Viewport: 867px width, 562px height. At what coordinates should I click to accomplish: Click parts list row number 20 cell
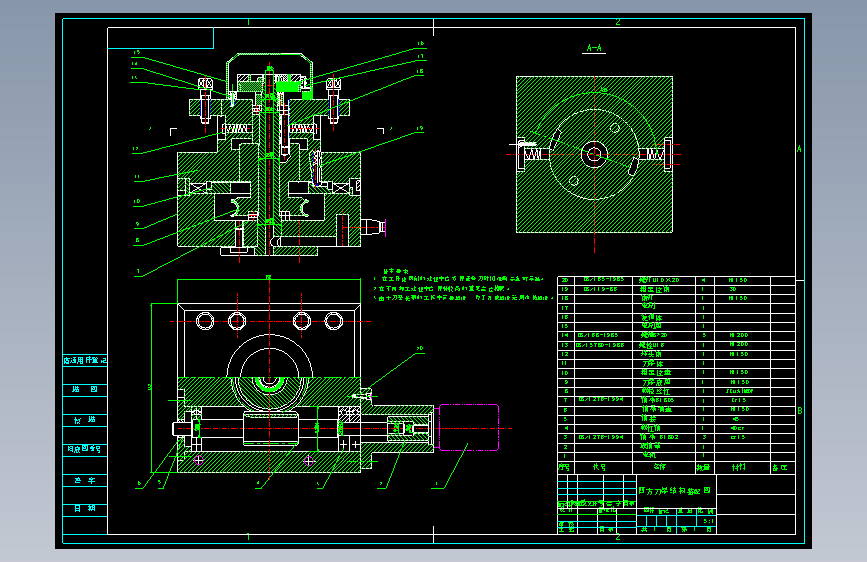566,280
